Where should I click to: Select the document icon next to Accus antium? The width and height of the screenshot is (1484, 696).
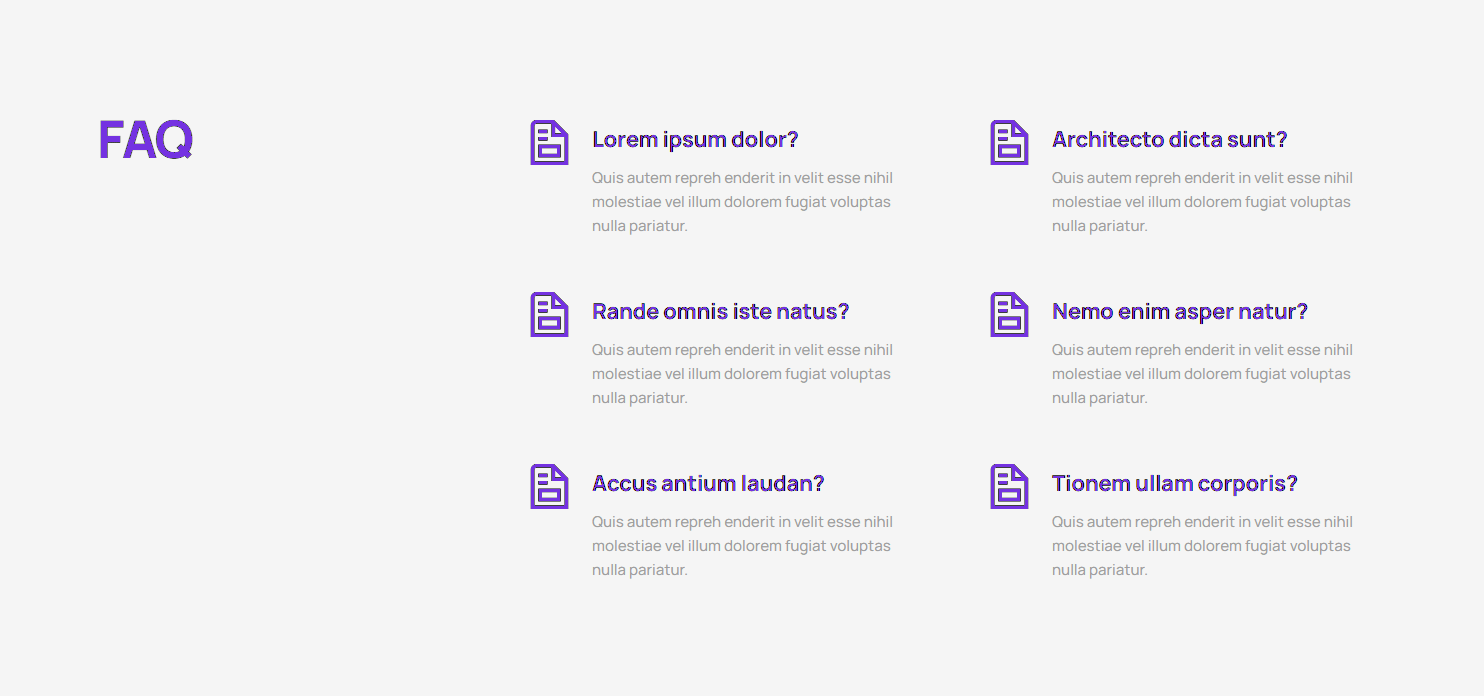(x=549, y=486)
